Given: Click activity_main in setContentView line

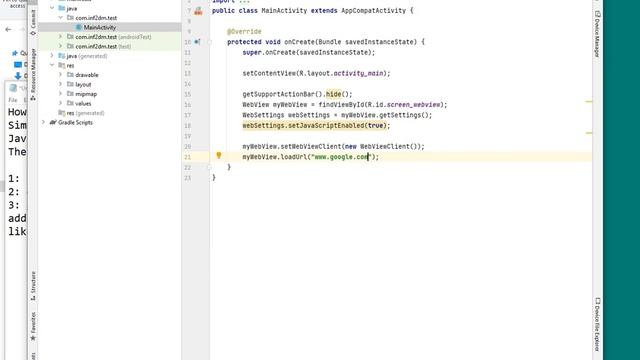Looking at the screenshot, I should (358, 73).
